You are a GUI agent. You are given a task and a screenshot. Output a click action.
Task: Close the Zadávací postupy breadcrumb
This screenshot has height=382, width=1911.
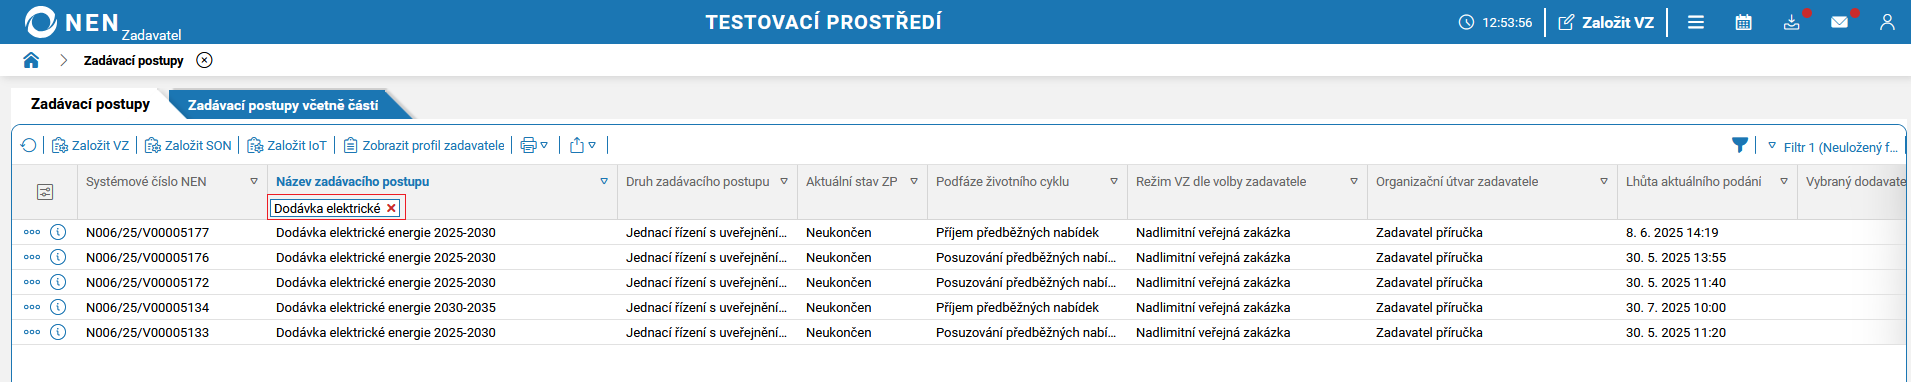coord(204,60)
